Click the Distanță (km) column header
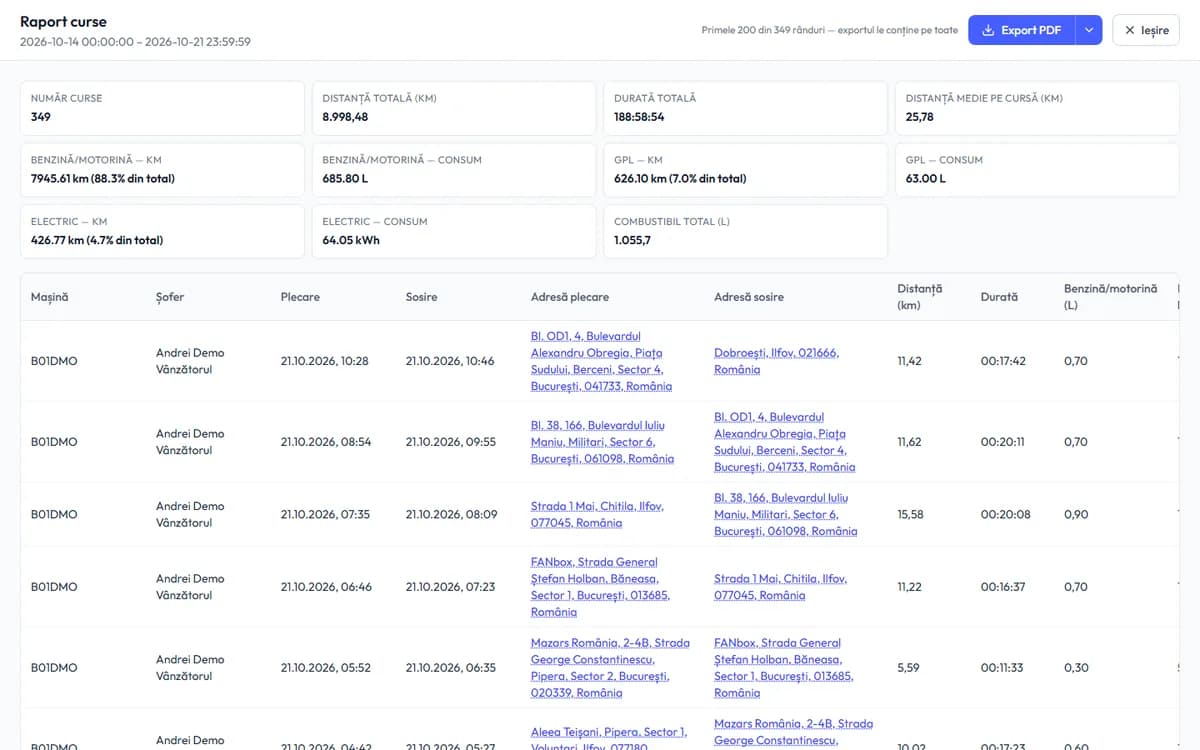 pos(920,297)
